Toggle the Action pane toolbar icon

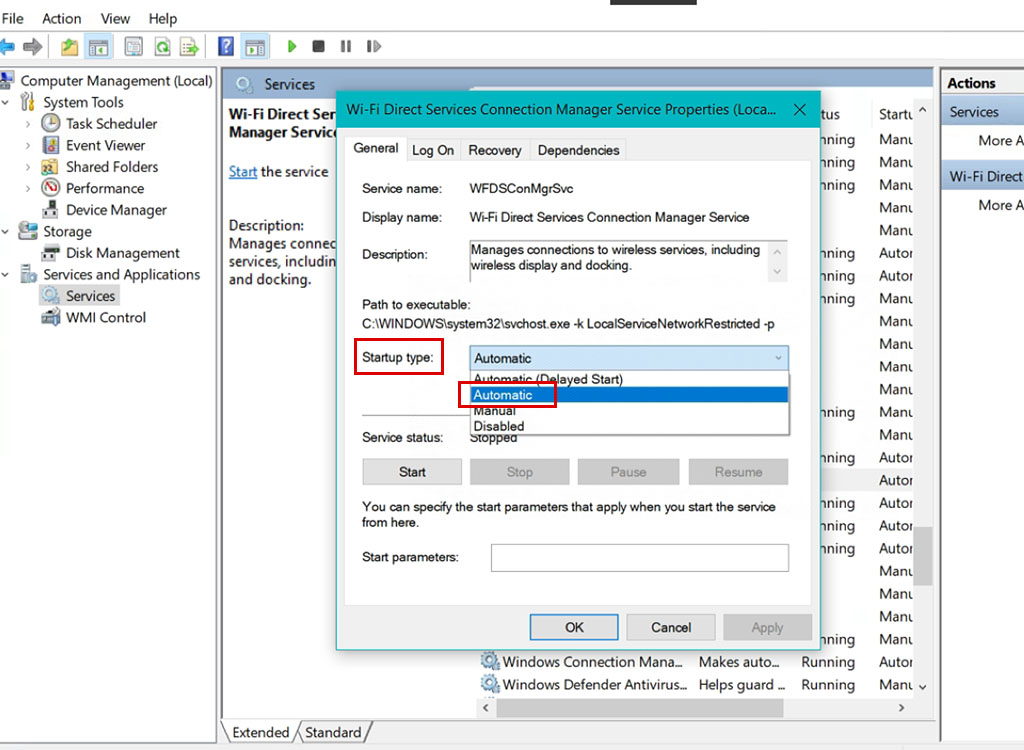click(255, 46)
